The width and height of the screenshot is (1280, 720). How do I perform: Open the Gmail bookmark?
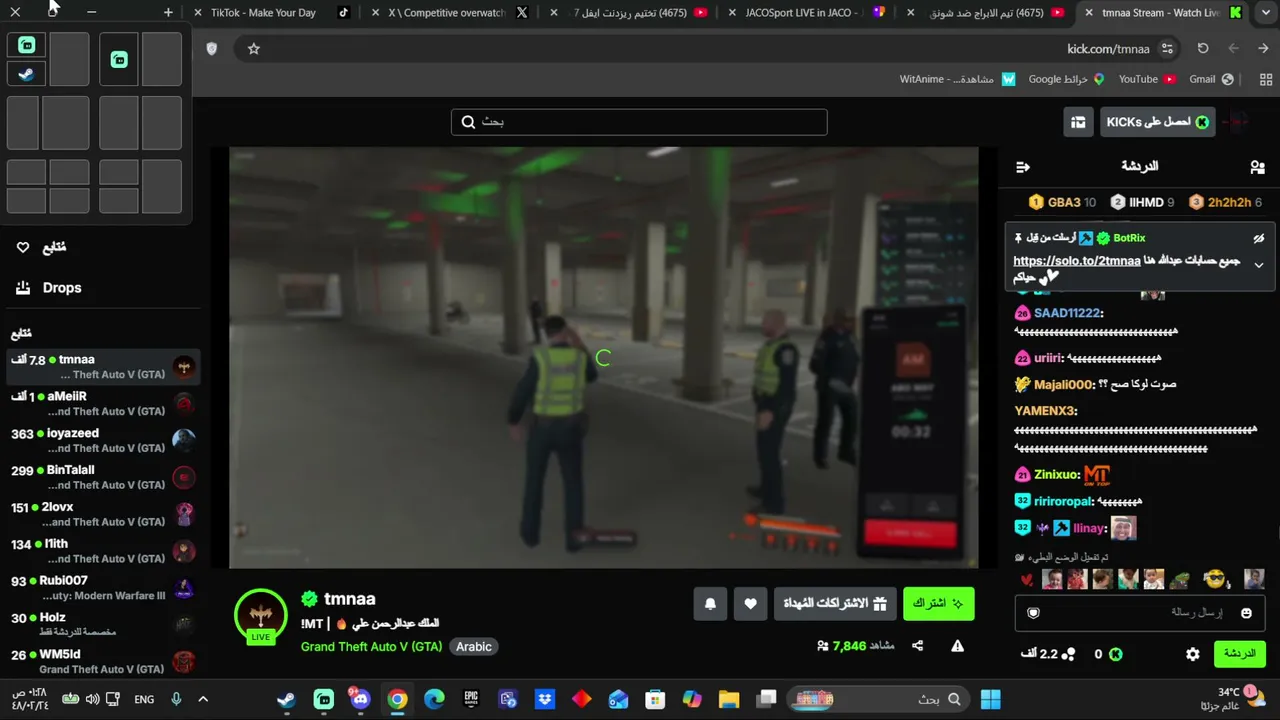pos(1211,79)
